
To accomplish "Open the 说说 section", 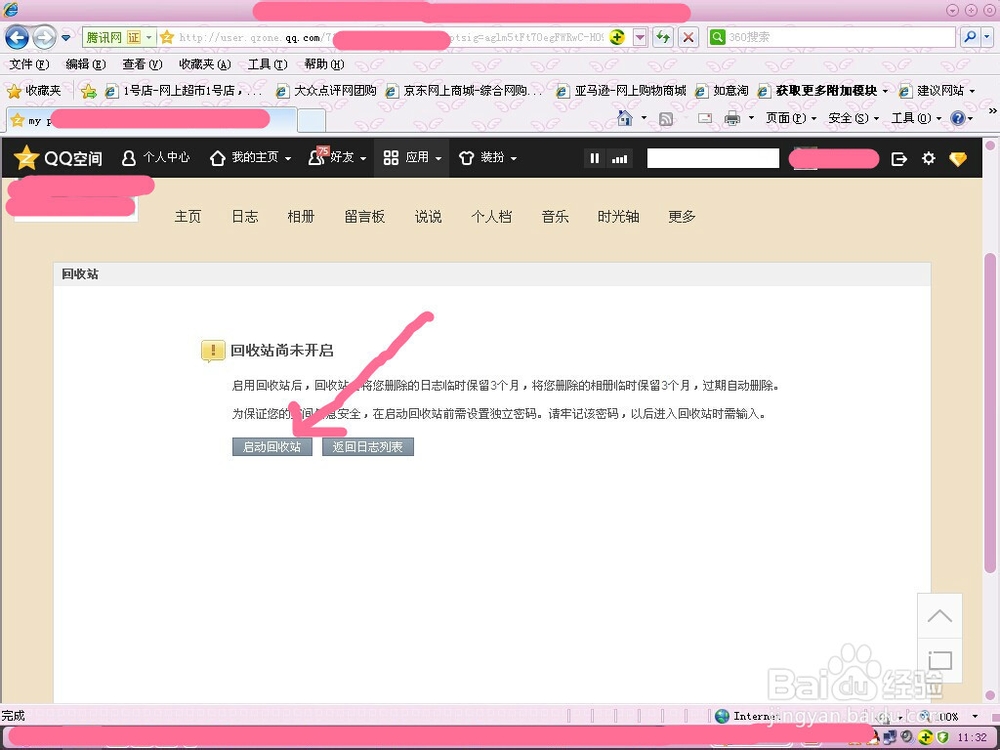I will [x=428, y=216].
